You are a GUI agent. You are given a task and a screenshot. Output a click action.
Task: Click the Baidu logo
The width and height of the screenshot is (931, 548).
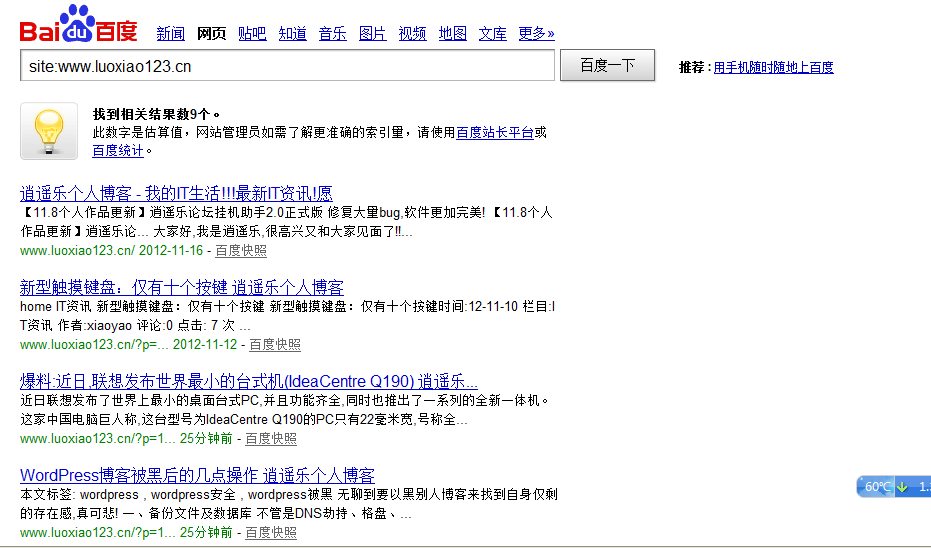tap(78, 24)
